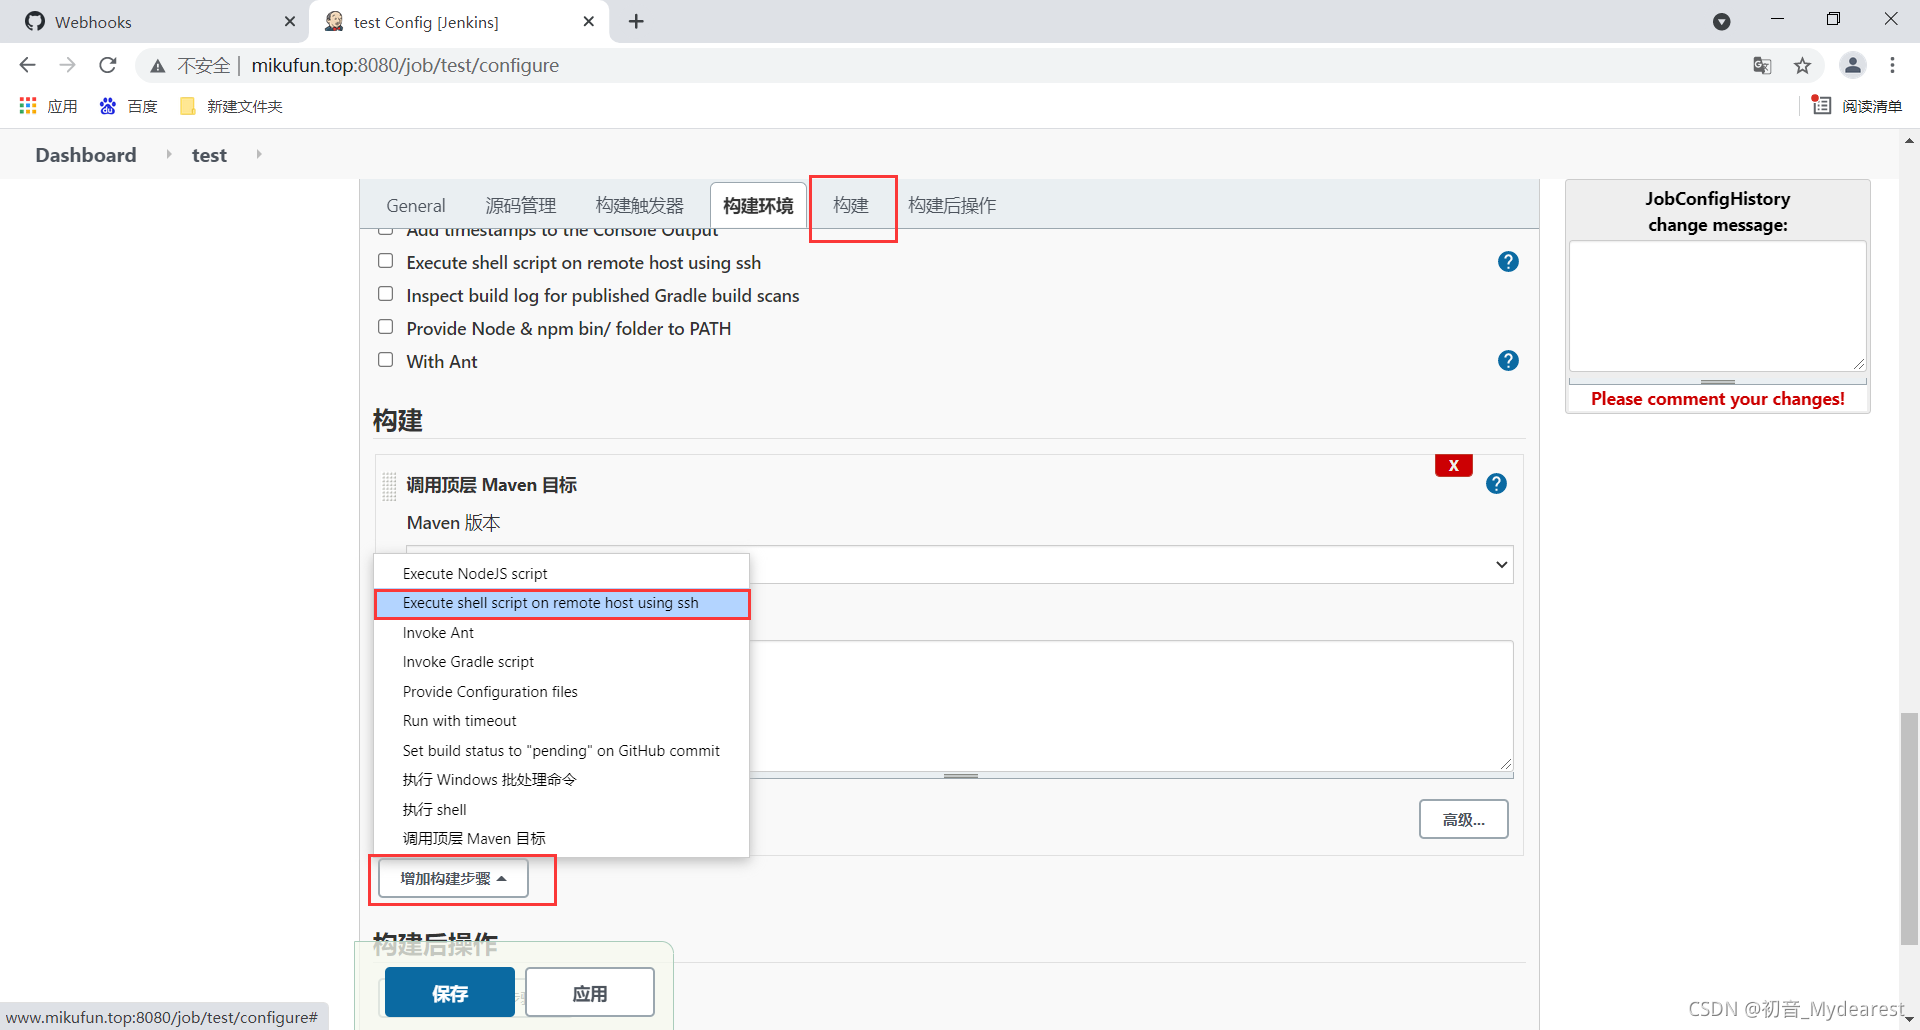Show help for With Ant option
The image size is (1920, 1030).
[x=1508, y=361]
